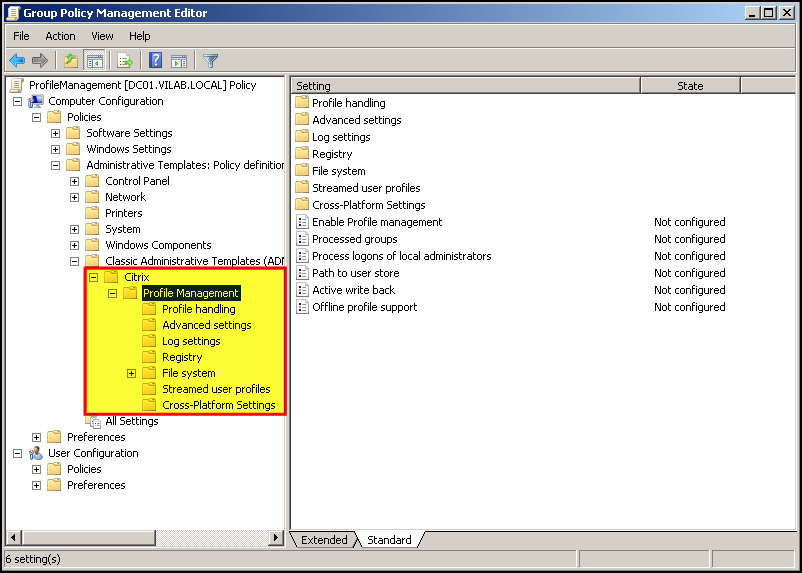This screenshot has height=573, width=802.
Task: Click the Processed groups setting icon
Action: click(302, 239)
